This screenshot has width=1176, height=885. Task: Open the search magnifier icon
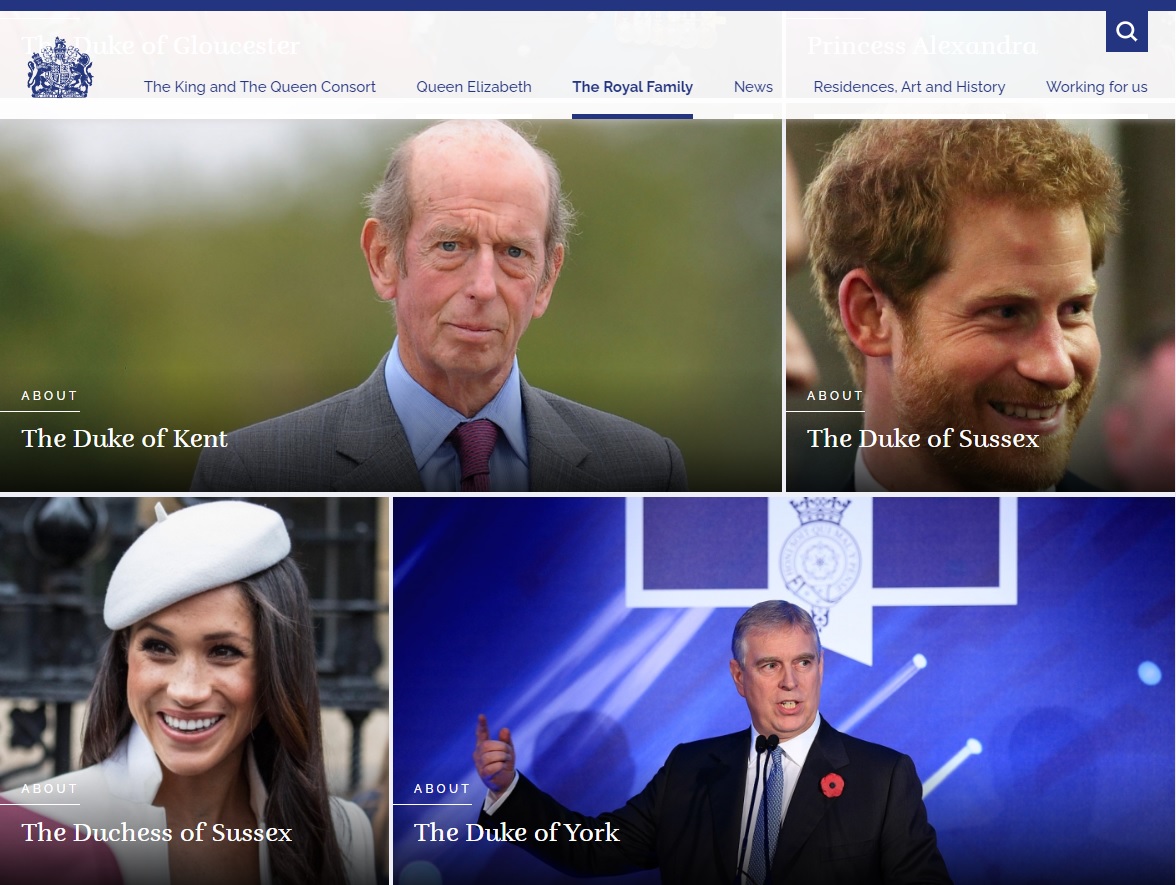click(x=1126, y=31)
